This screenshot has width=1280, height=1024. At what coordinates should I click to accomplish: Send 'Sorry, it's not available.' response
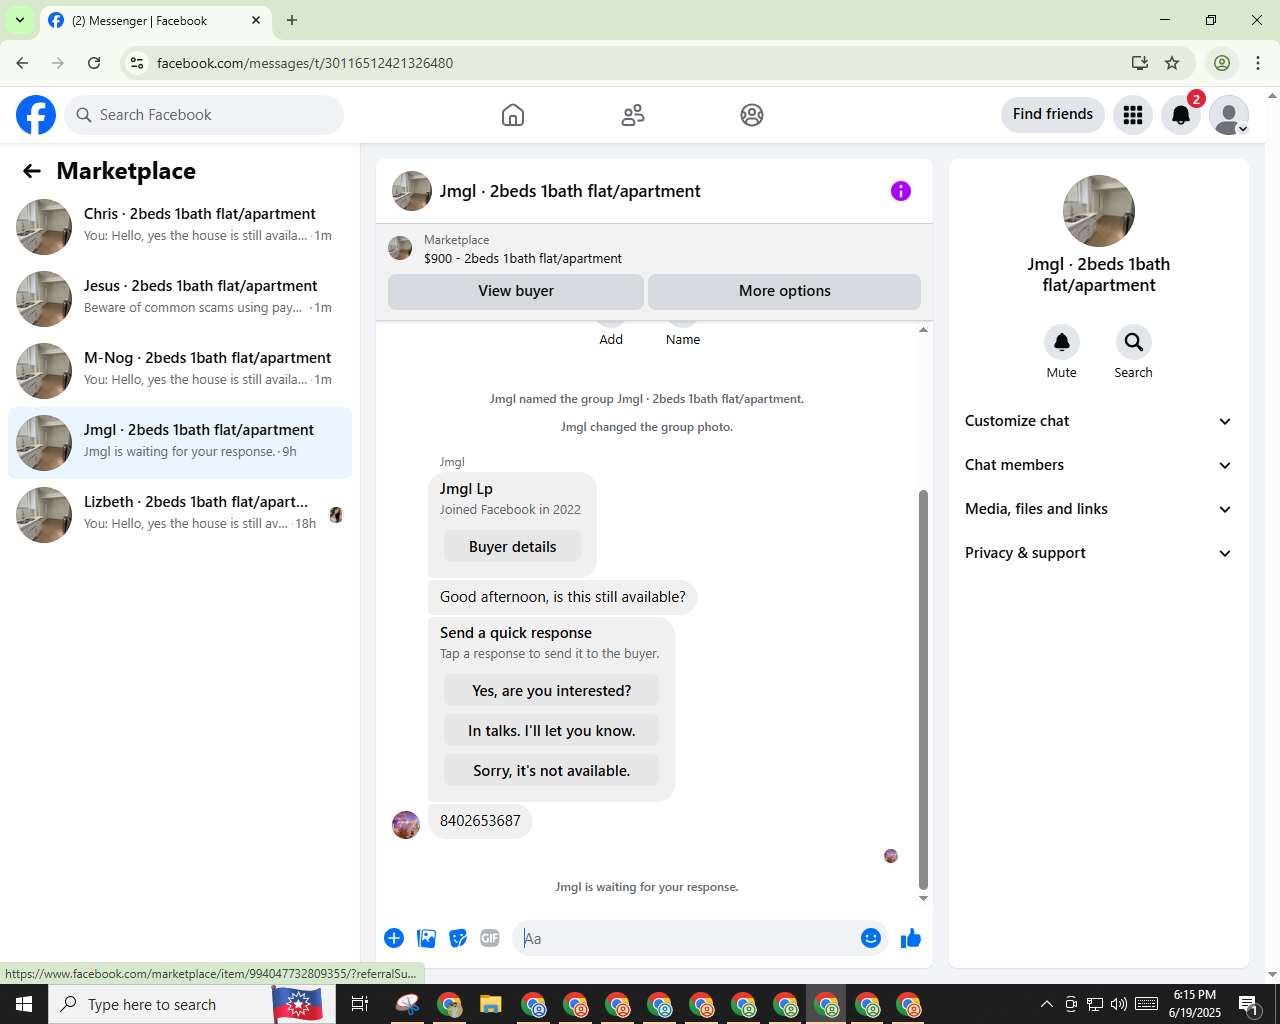pyautogui.click(x=551, y=771)
